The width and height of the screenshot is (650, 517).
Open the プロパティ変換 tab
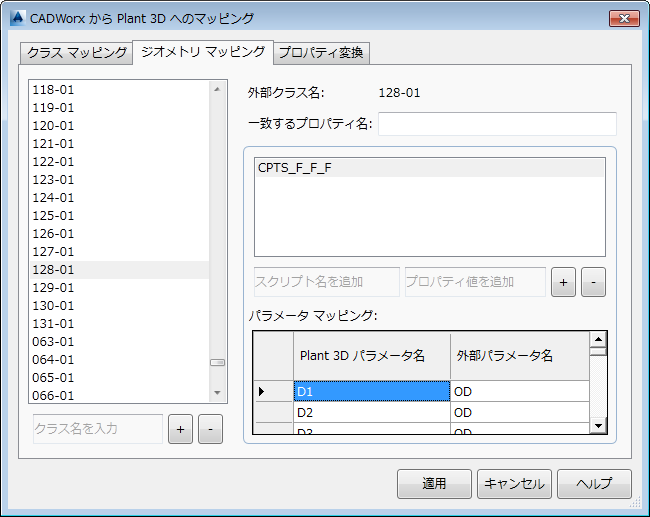point(321,53)
